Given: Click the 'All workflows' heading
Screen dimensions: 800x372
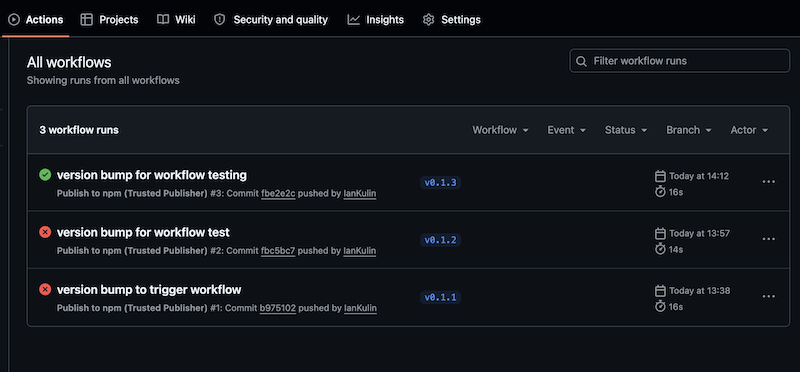Looking at the screenshot, I should pyautogui.click(x=69, y=62).
